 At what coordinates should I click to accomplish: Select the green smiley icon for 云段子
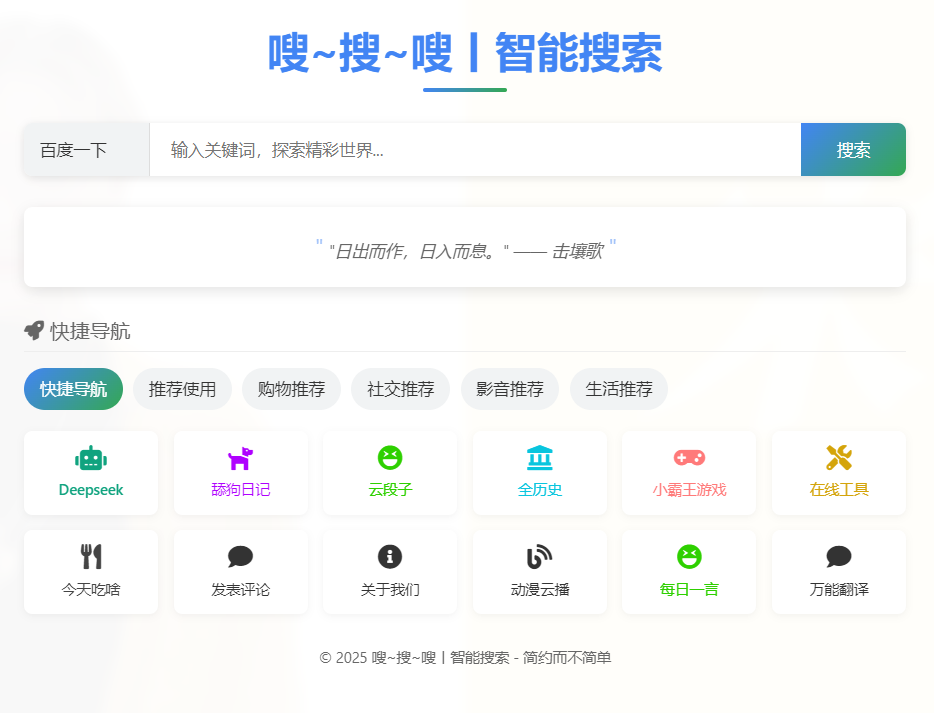[x=390, y=458]
